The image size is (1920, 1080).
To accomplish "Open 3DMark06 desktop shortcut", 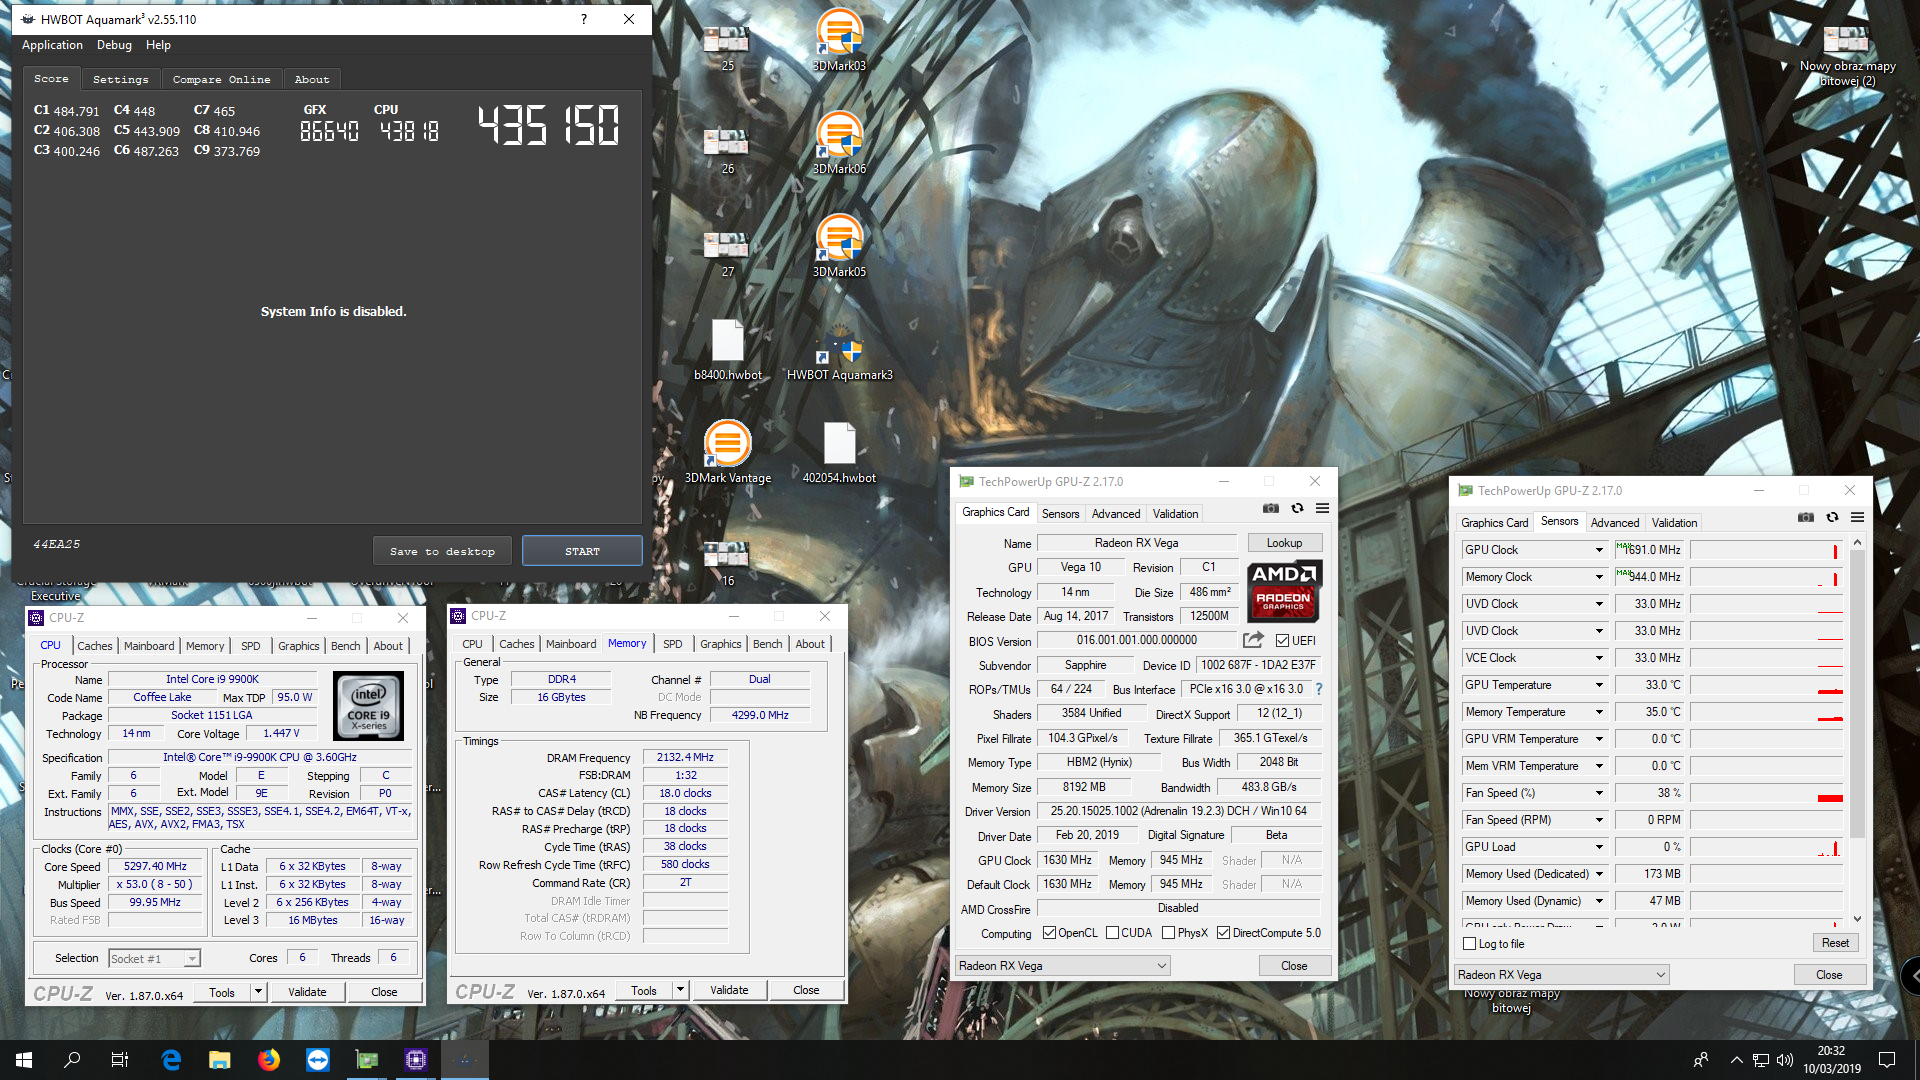I will point(839,143).
